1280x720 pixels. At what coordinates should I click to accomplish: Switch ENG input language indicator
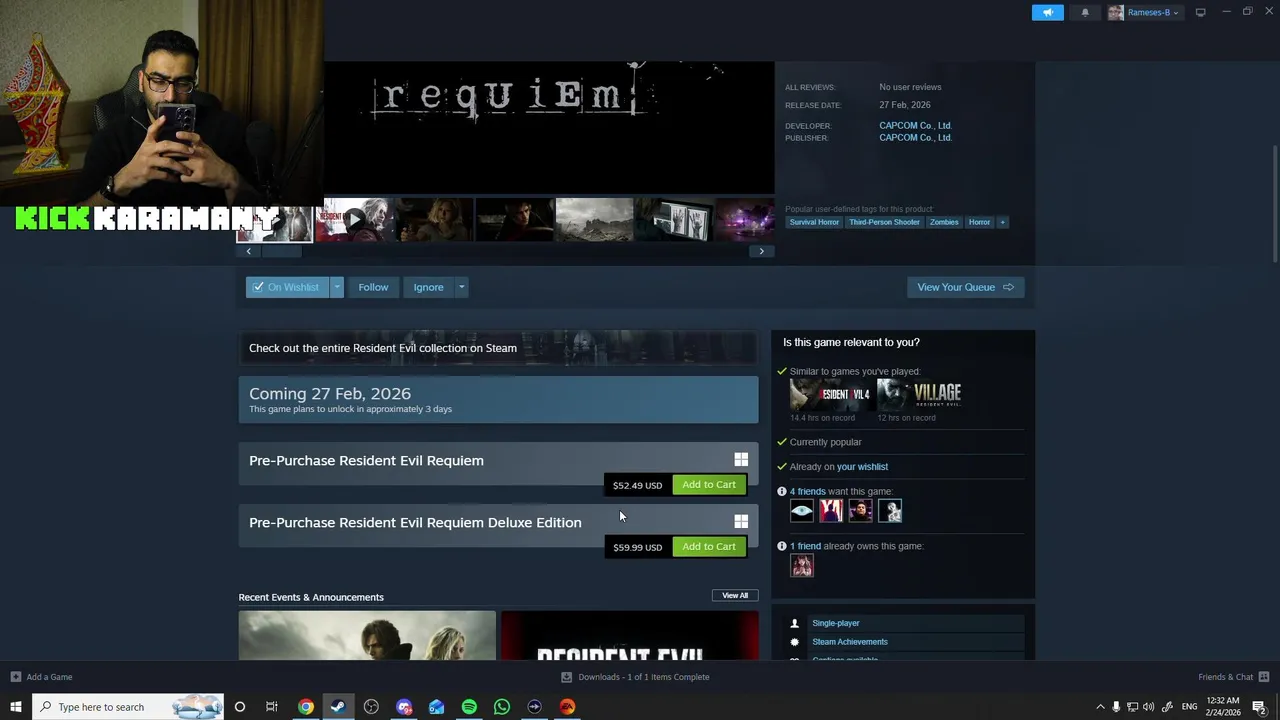1189,707
